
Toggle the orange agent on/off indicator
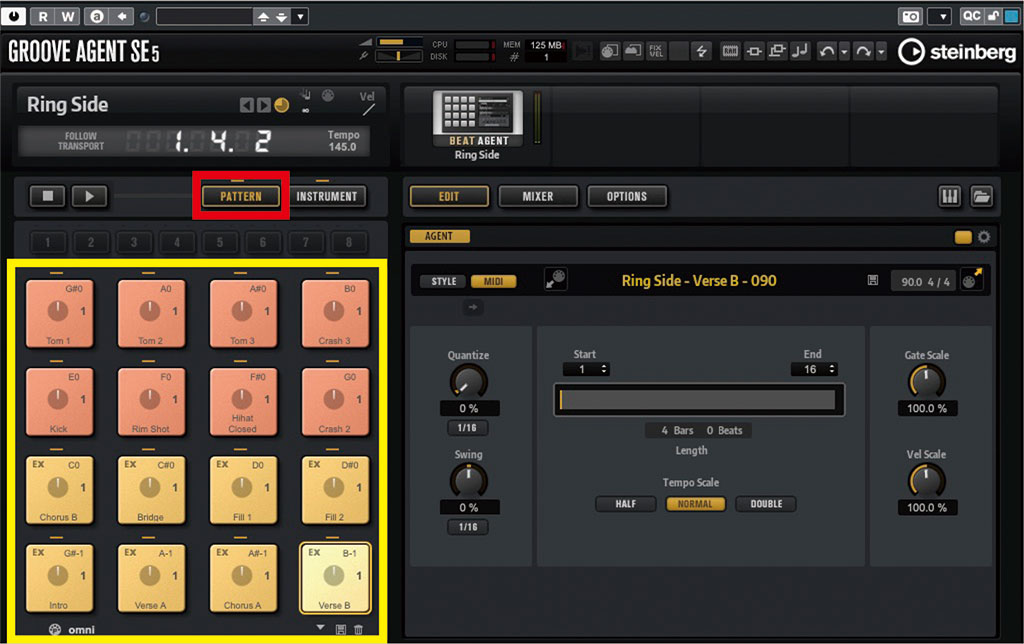tap(963, 237)
